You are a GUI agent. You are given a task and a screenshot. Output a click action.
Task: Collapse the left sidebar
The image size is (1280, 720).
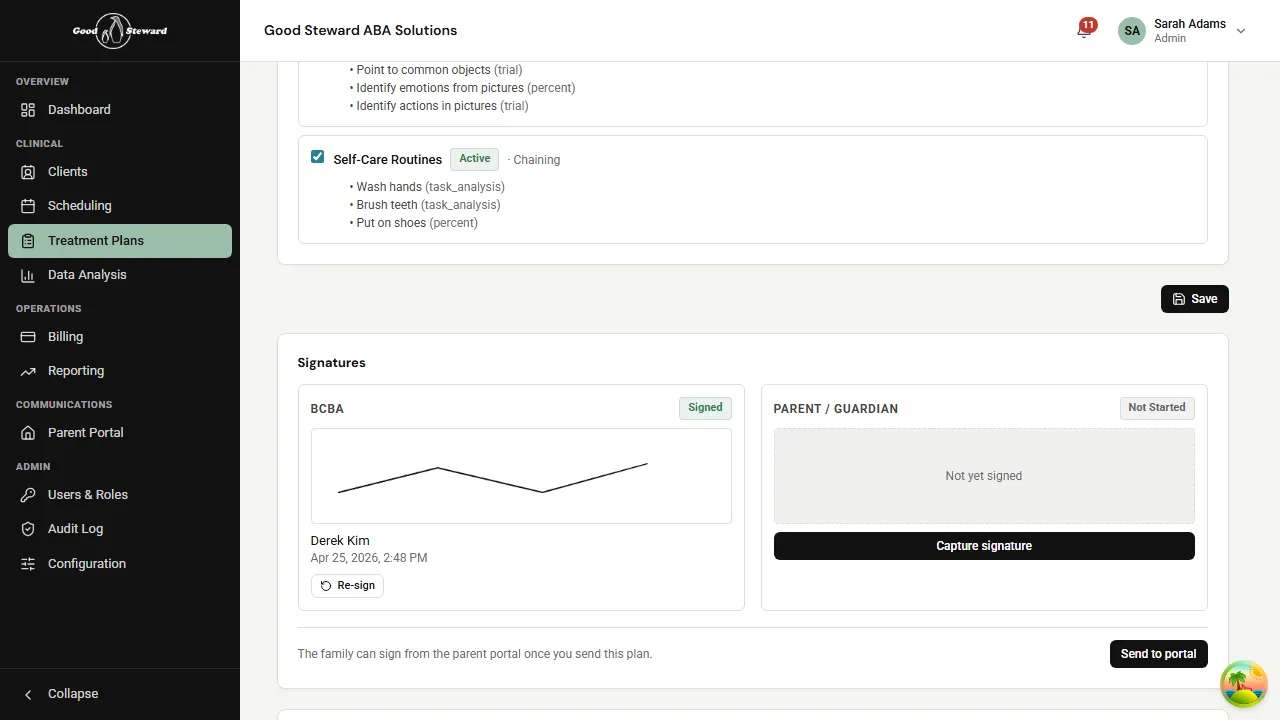click(60, 693)
